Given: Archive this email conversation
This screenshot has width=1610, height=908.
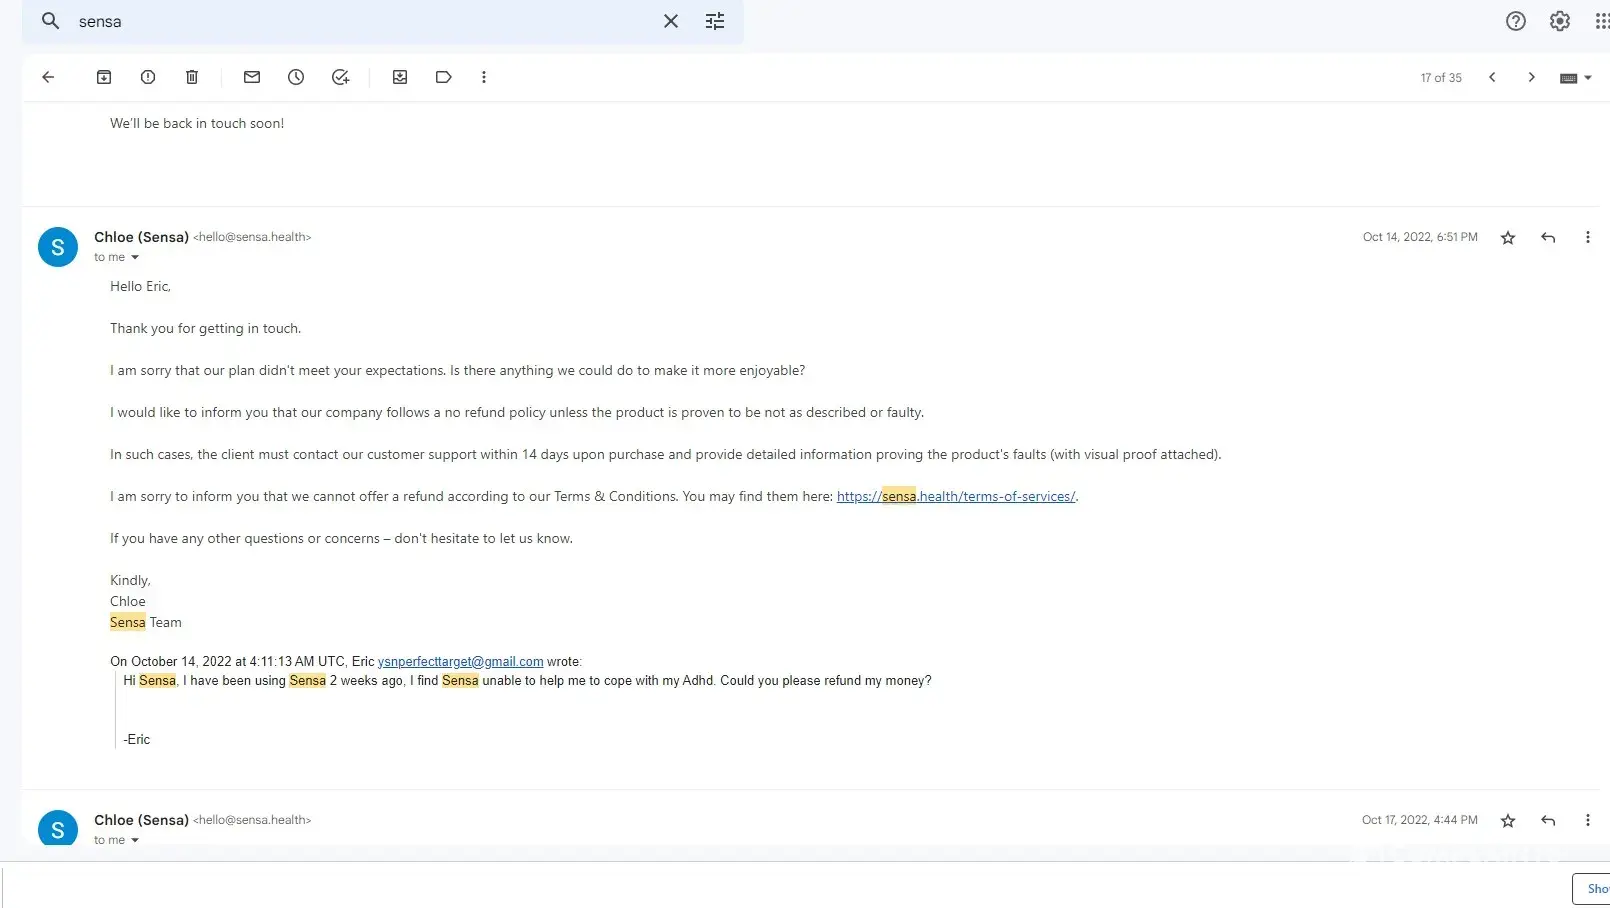Looking at the screenshot, I should coord(104,77).
